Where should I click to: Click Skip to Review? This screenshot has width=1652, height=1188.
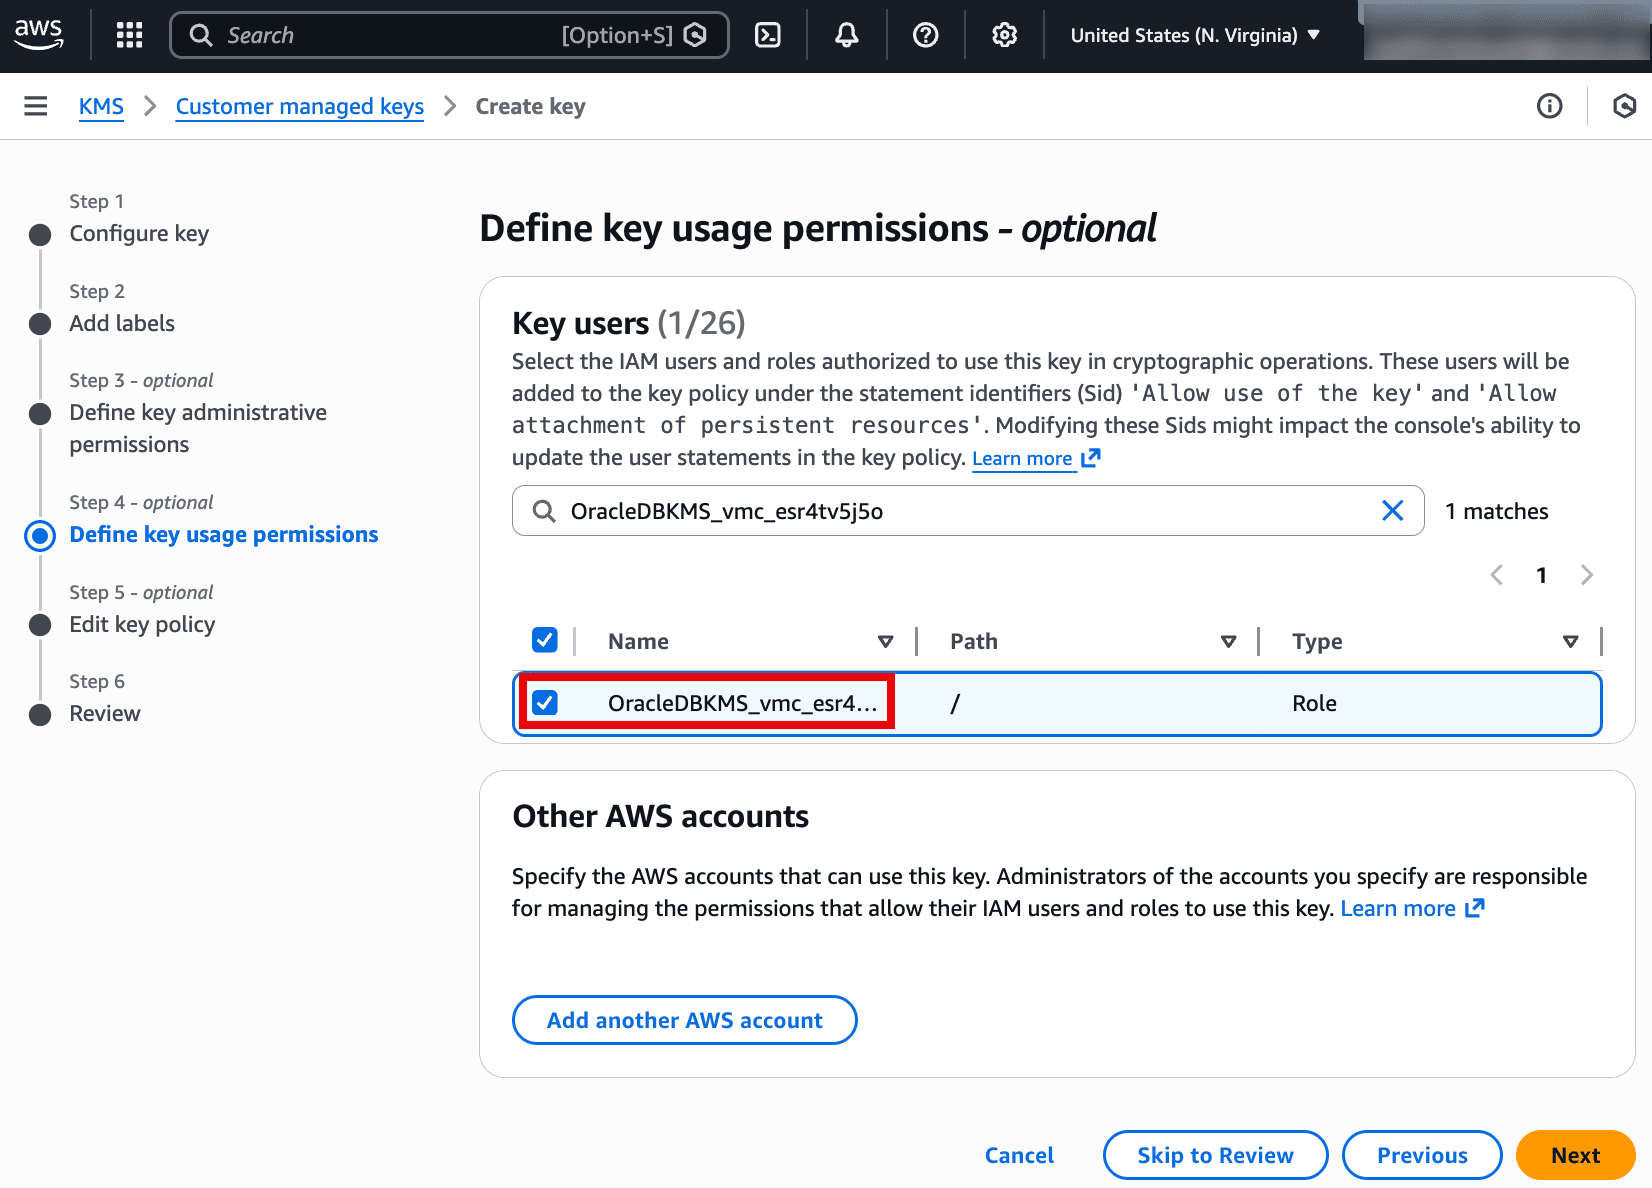click(x=1215, y=1155)
